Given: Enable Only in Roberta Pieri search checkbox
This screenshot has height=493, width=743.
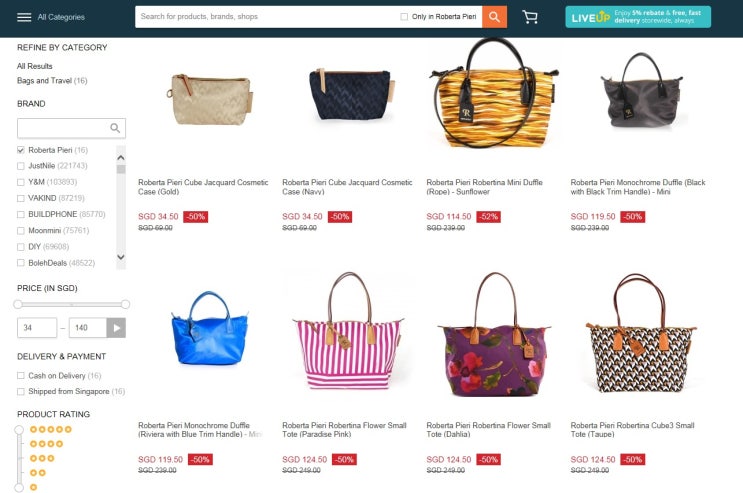Looking at the screenshot, I should (x=404, y=17).
